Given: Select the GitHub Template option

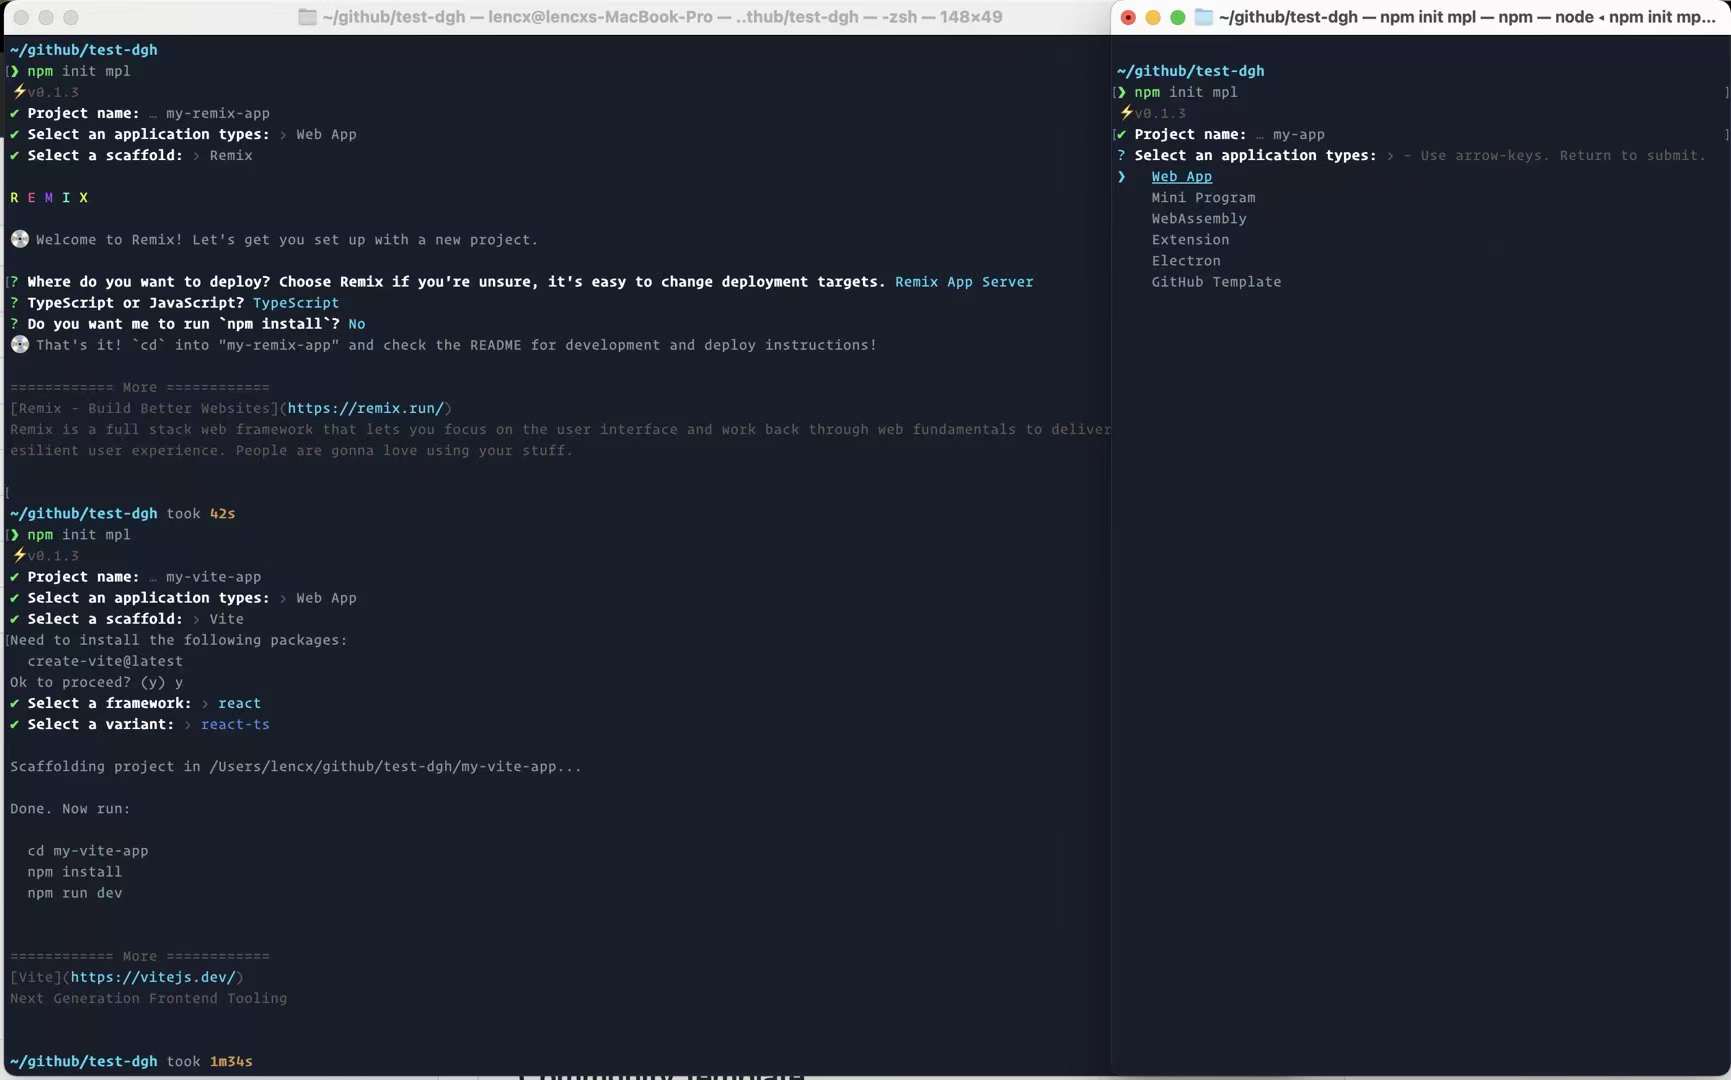Looking at the screenshot, I should (x=1216, y=282).
